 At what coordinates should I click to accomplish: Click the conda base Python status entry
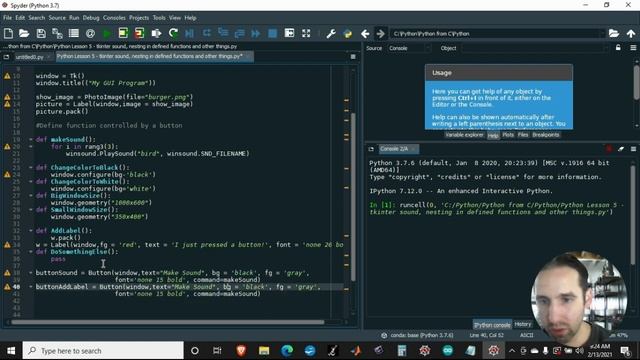click(x=417, y=335)
